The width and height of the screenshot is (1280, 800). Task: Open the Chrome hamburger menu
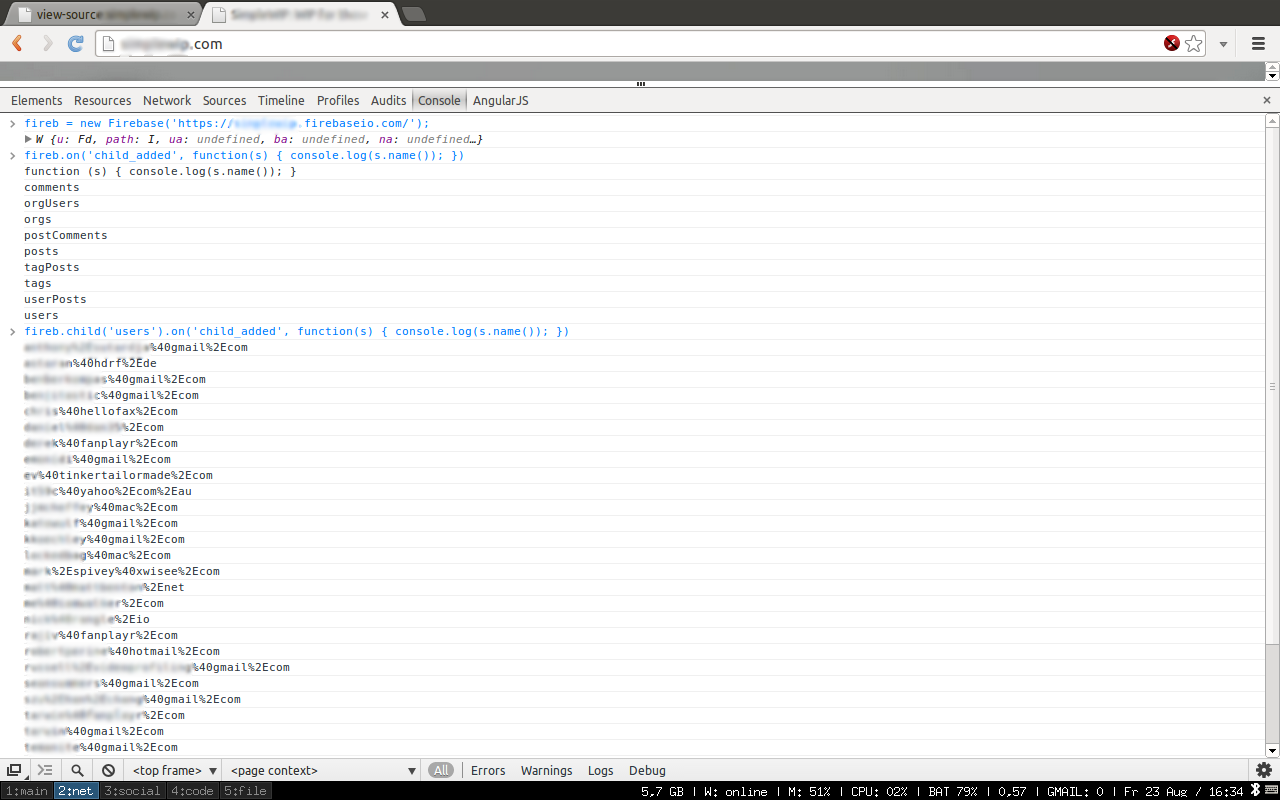[1258, 44]
